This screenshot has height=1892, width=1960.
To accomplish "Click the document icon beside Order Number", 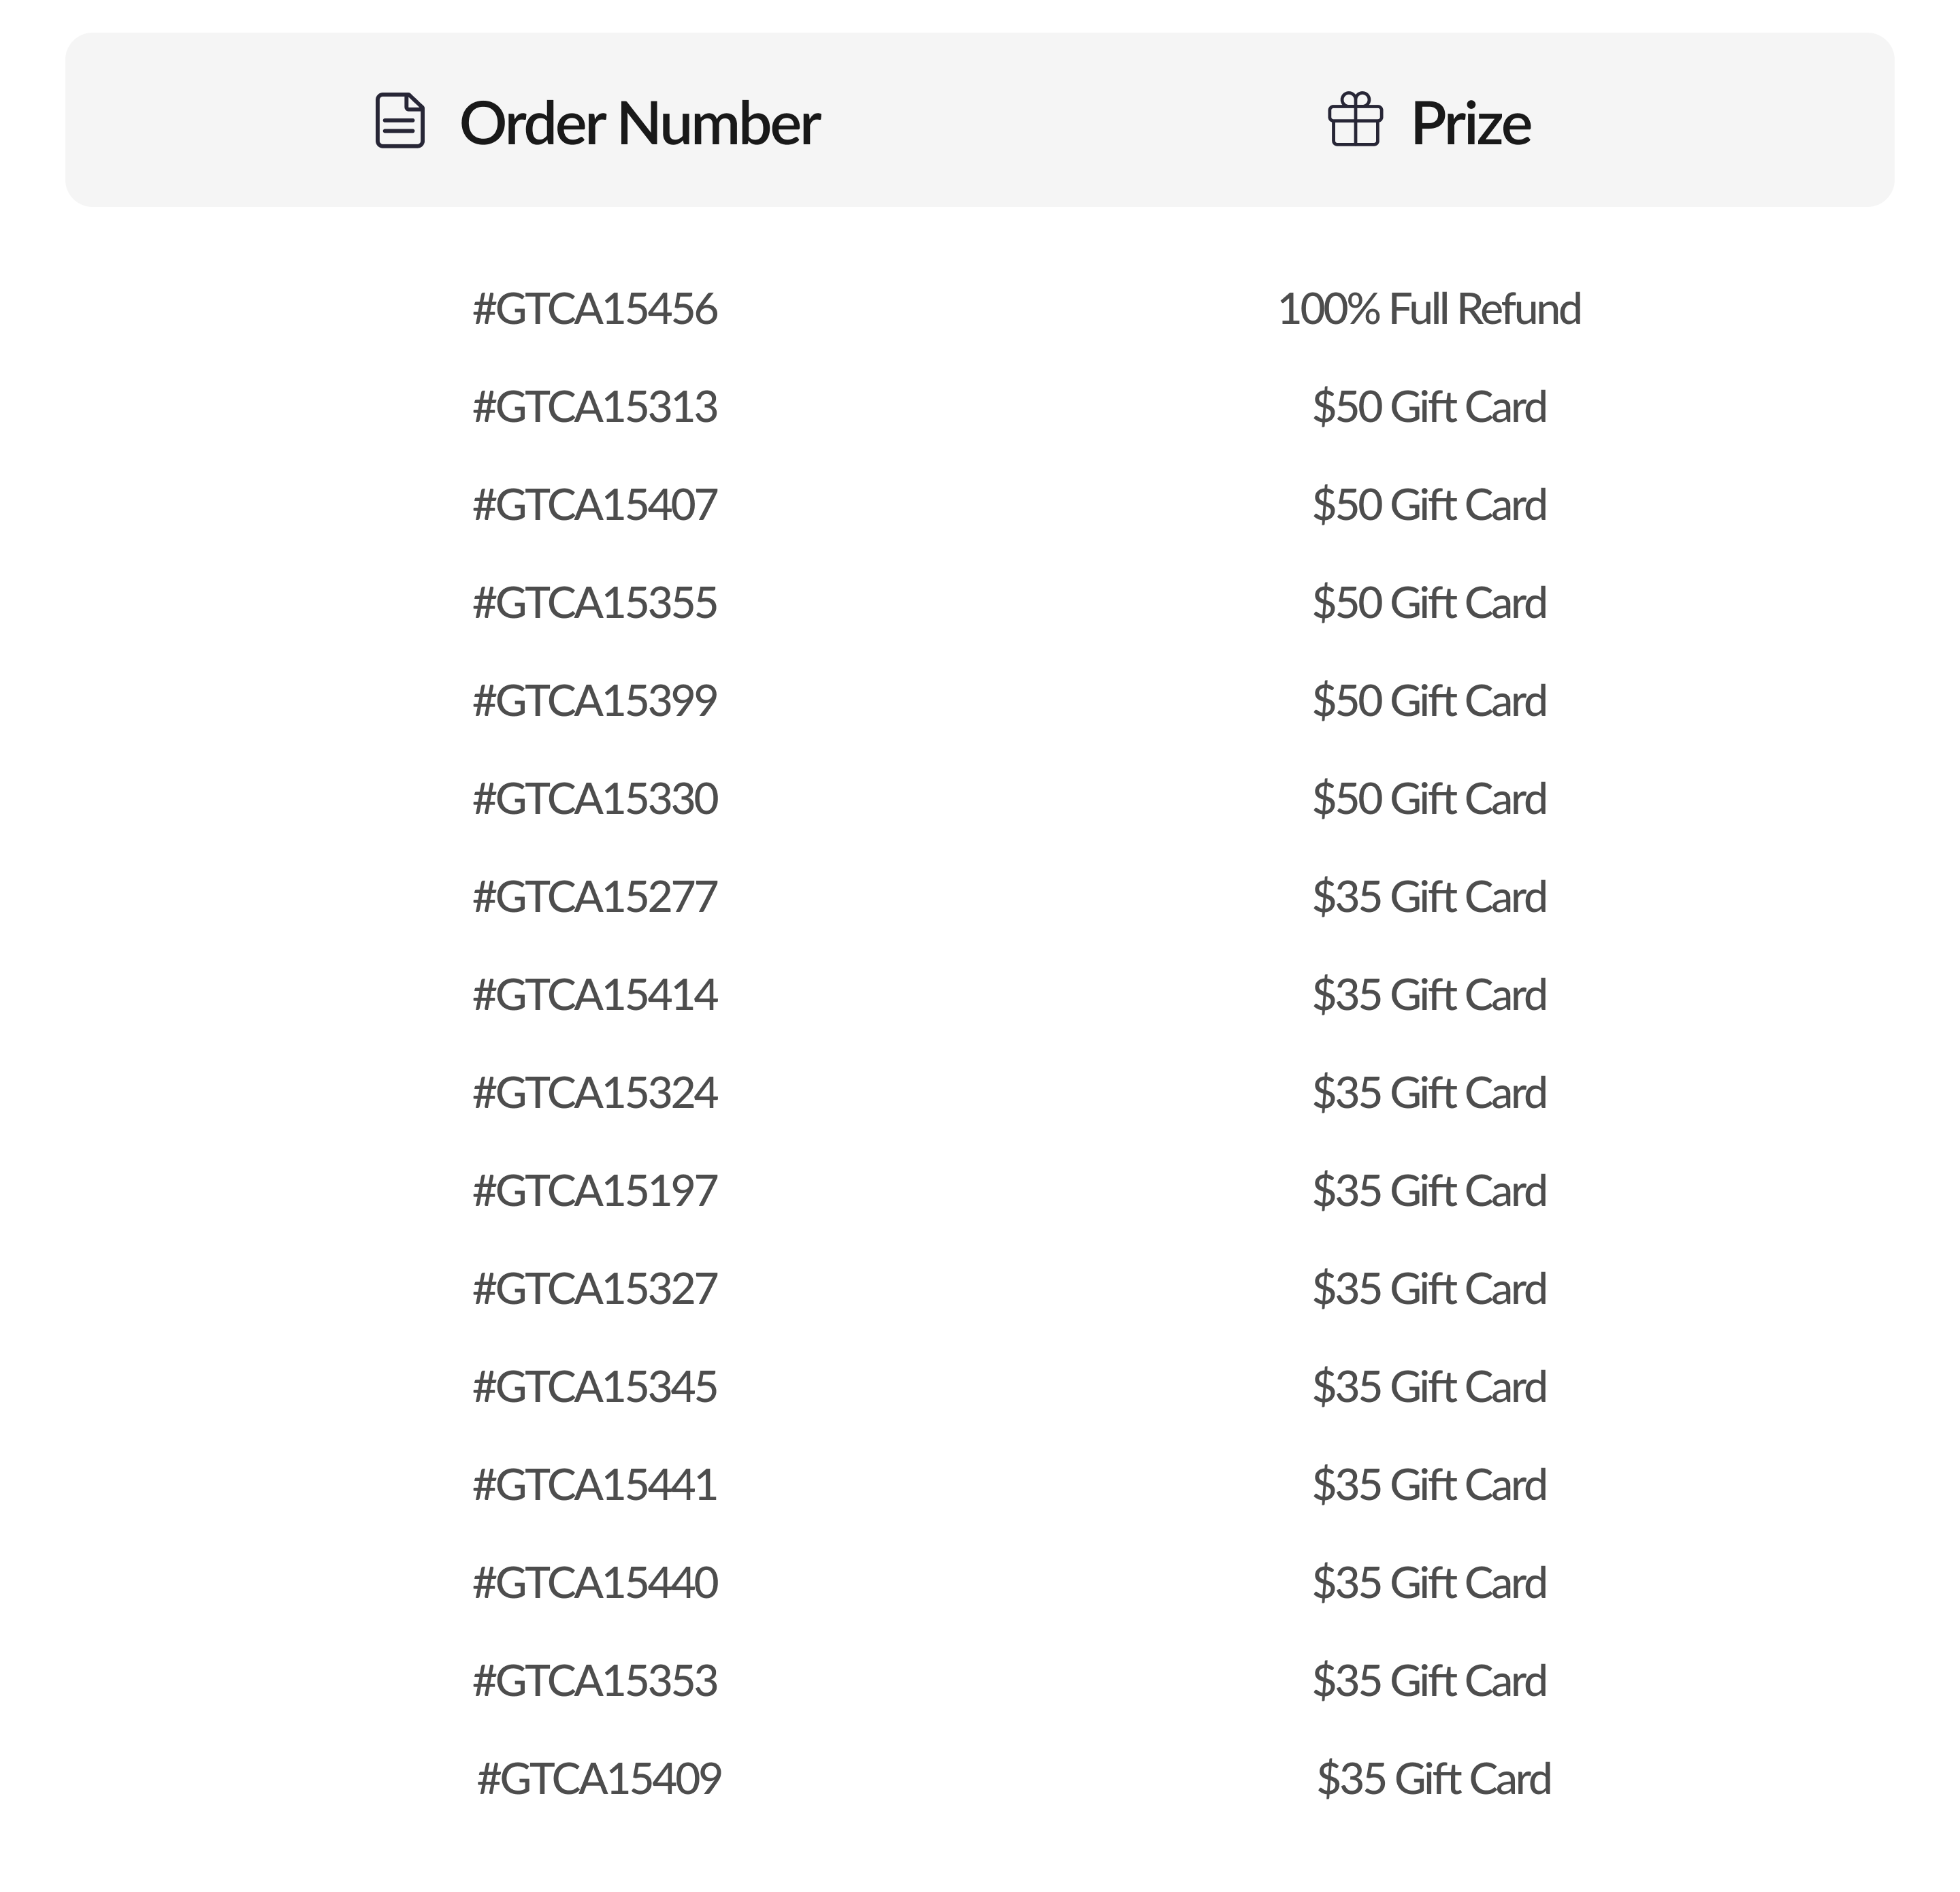I will coord(400,121).
